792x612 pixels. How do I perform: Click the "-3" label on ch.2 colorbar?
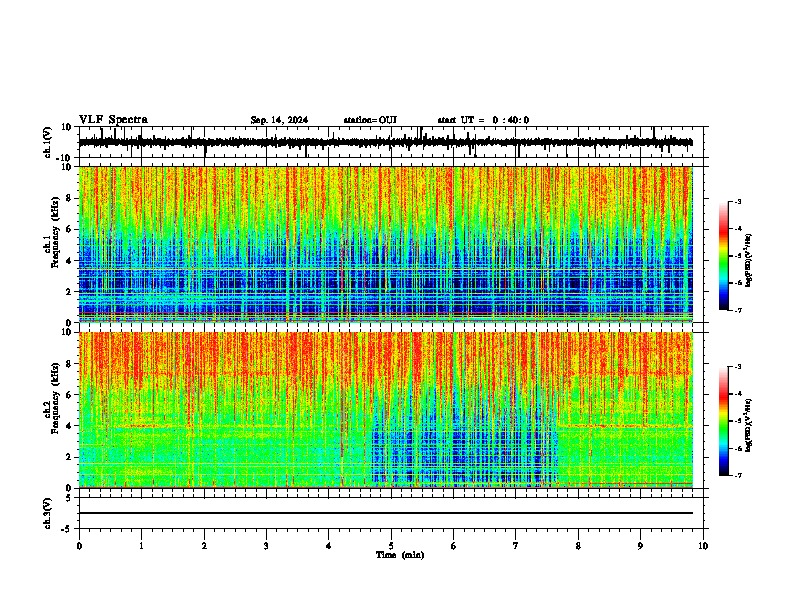coord(737,367)
